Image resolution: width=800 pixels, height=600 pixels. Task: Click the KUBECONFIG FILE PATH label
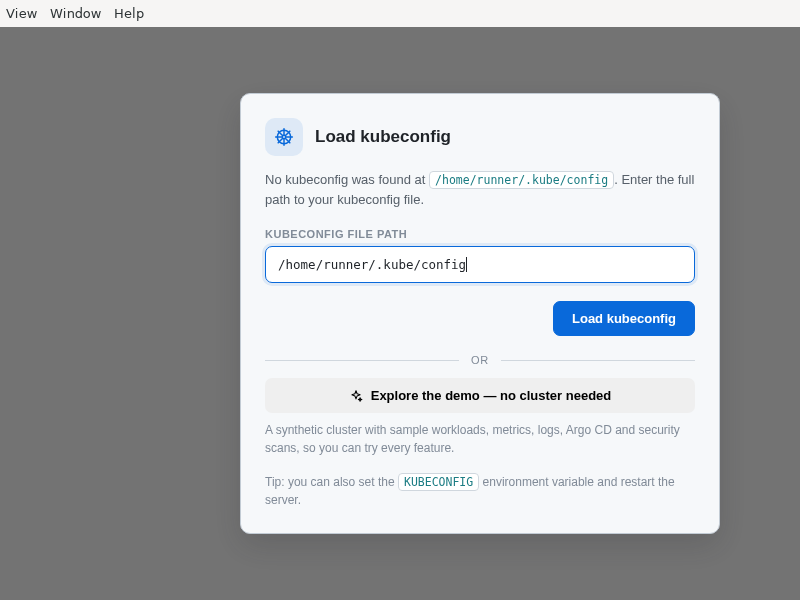[336, 234]
